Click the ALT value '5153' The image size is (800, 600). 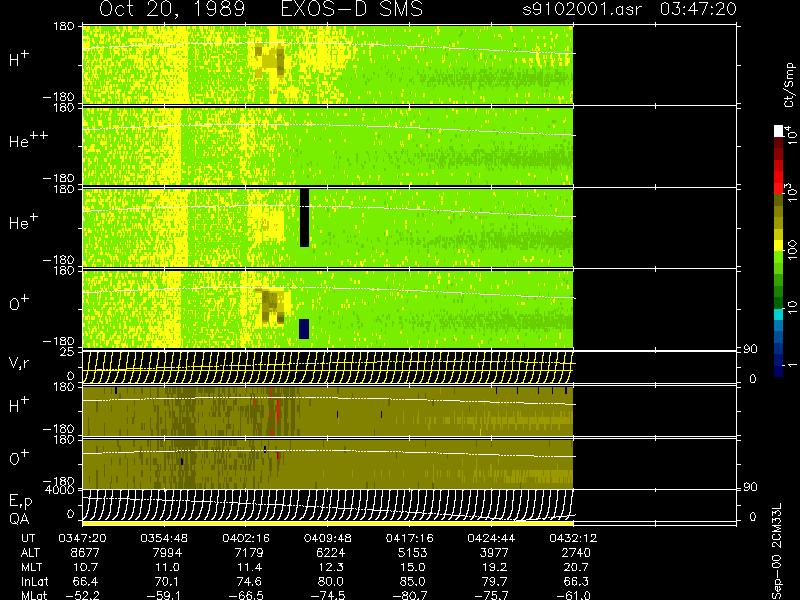(412, 553)
